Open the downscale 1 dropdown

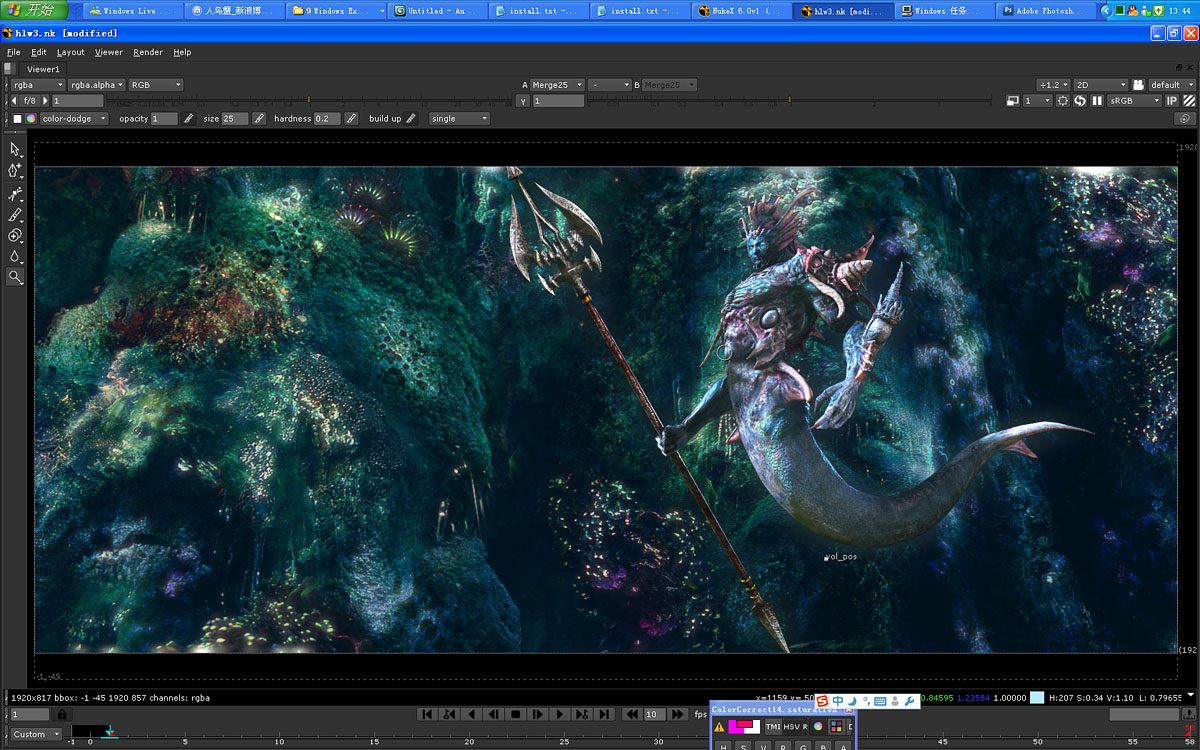point(1038,101)
